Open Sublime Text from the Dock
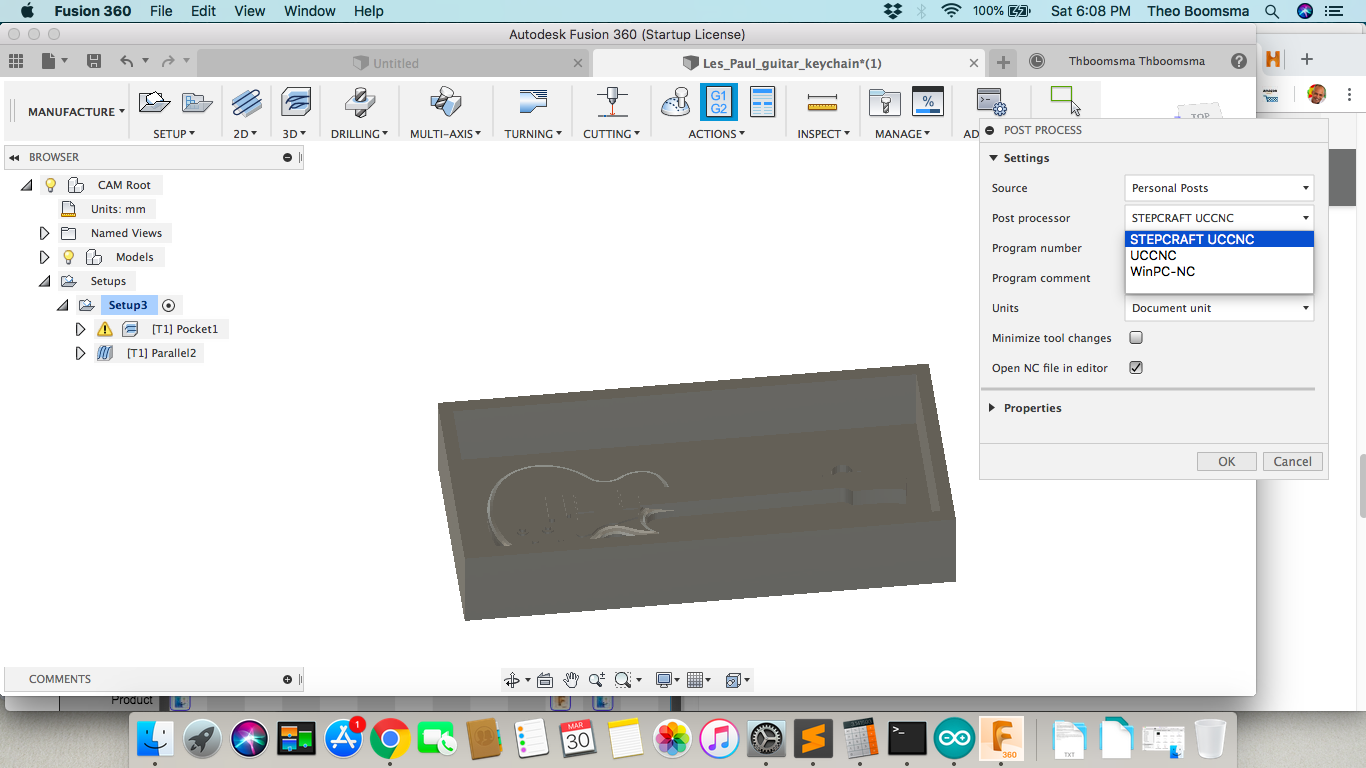Screen dimensions: 1366x768 pos(812,739)
